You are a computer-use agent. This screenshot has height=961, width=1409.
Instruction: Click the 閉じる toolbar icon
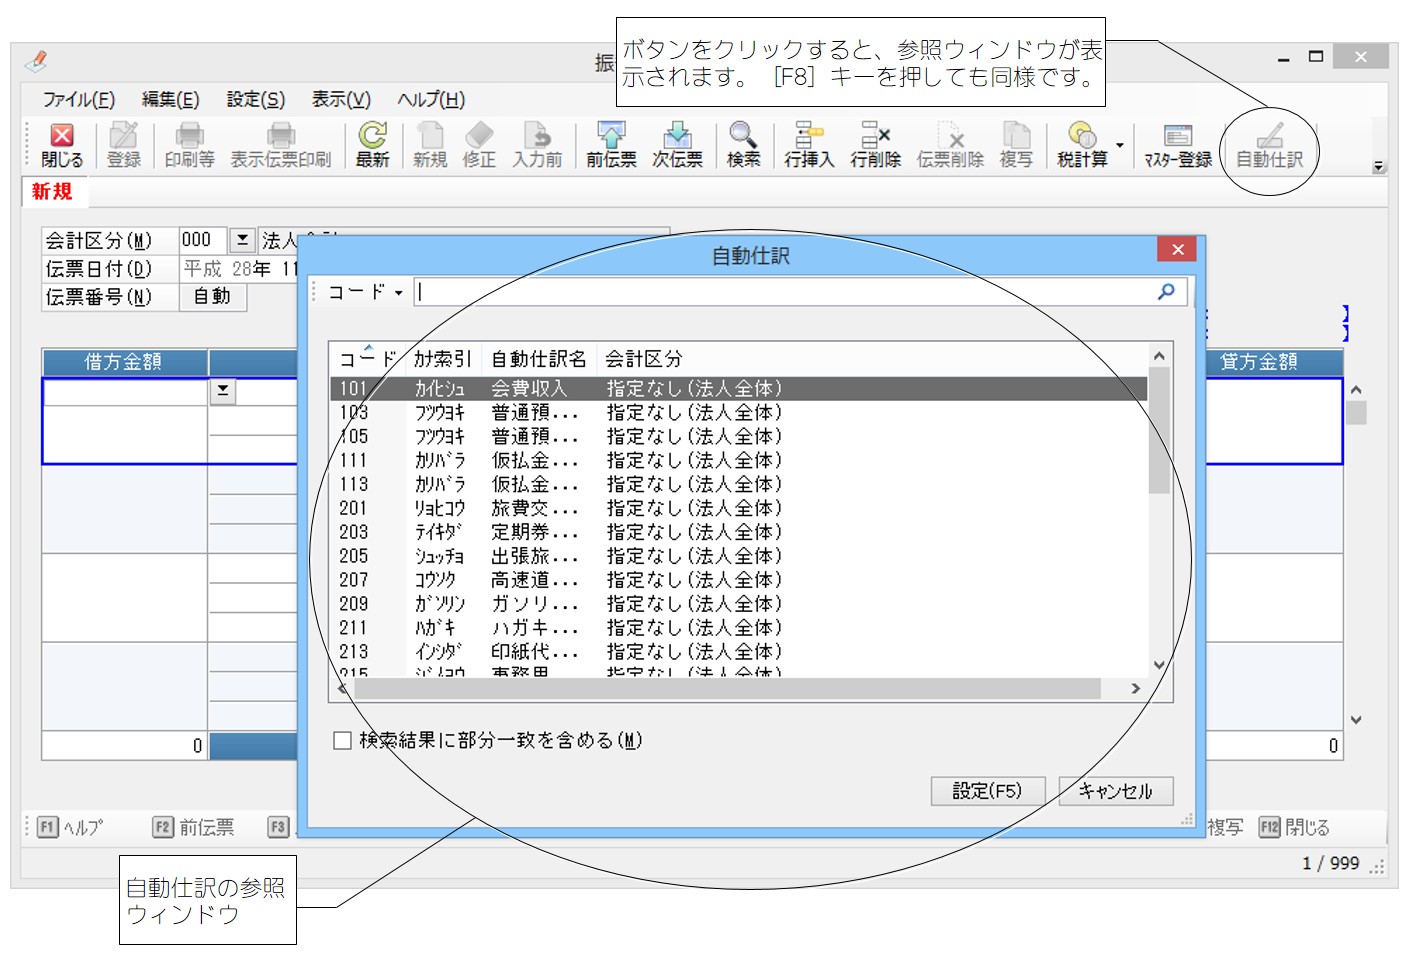pos(62,145)
